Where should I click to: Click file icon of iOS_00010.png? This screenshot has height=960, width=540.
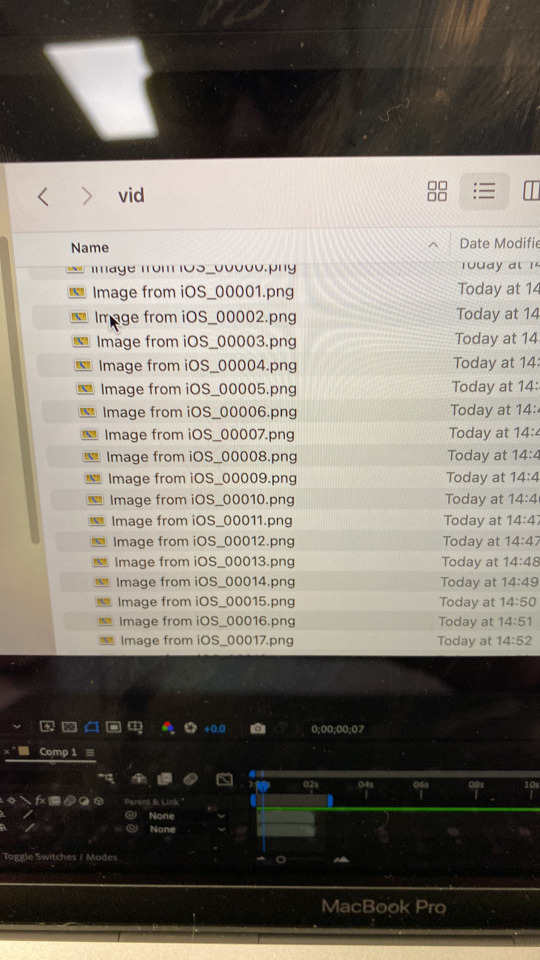pyautogui.click(x=95, y=500)
